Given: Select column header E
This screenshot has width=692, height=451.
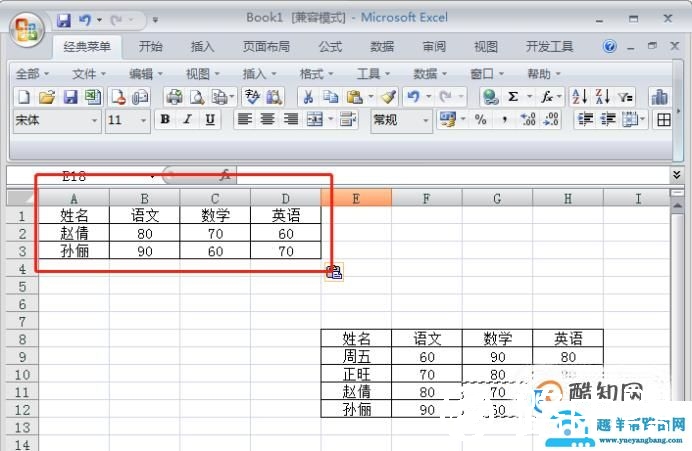Looking at the screenshot, I should coord(356,199).
